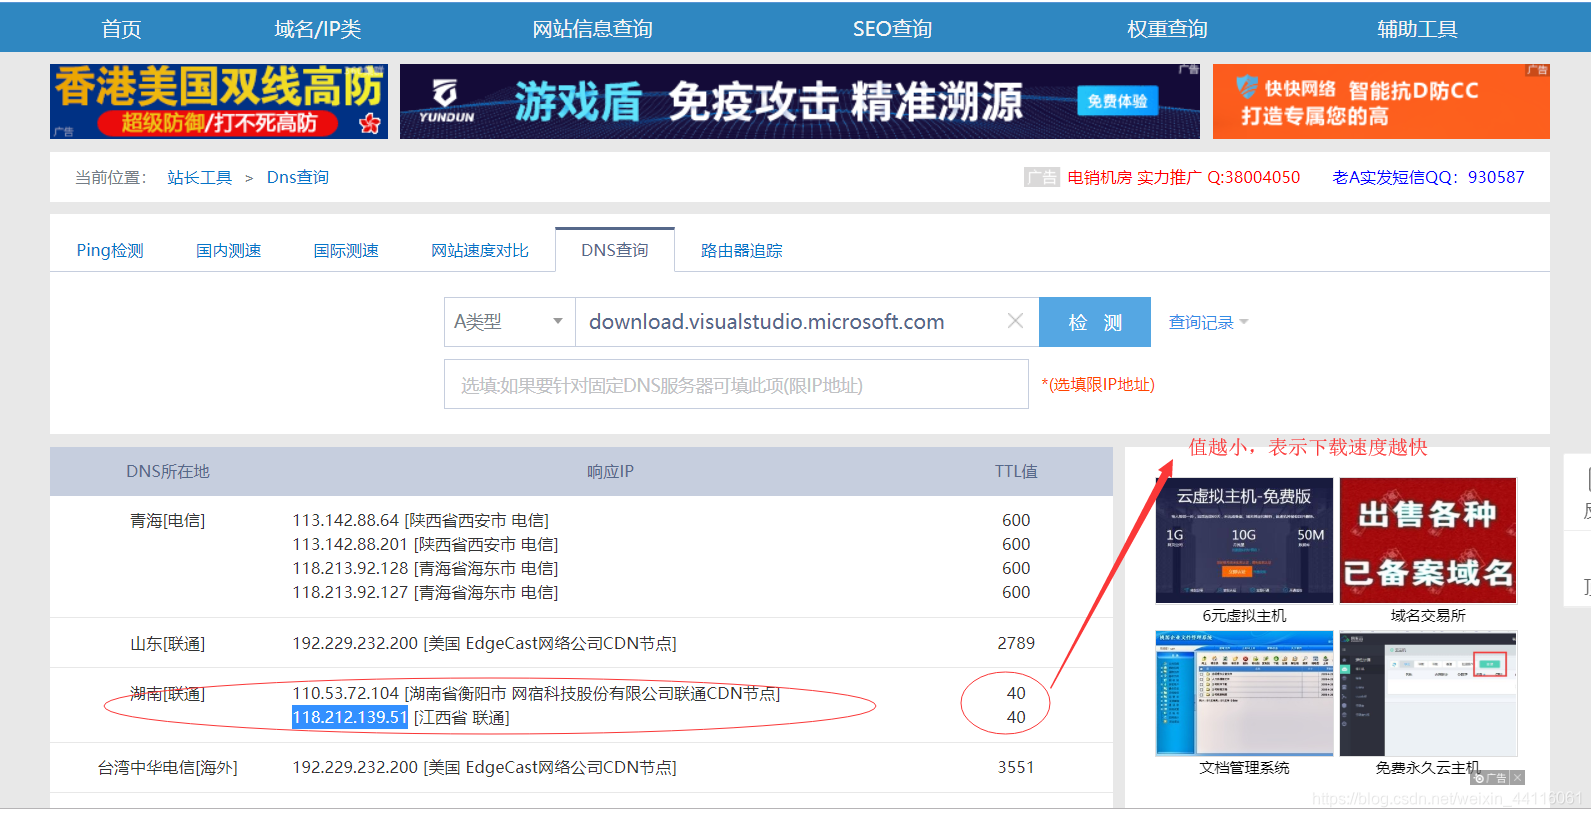Switch to the Ping检测 tab
The width and height of the screenshot is (1591, 817).
click(110, 250)
